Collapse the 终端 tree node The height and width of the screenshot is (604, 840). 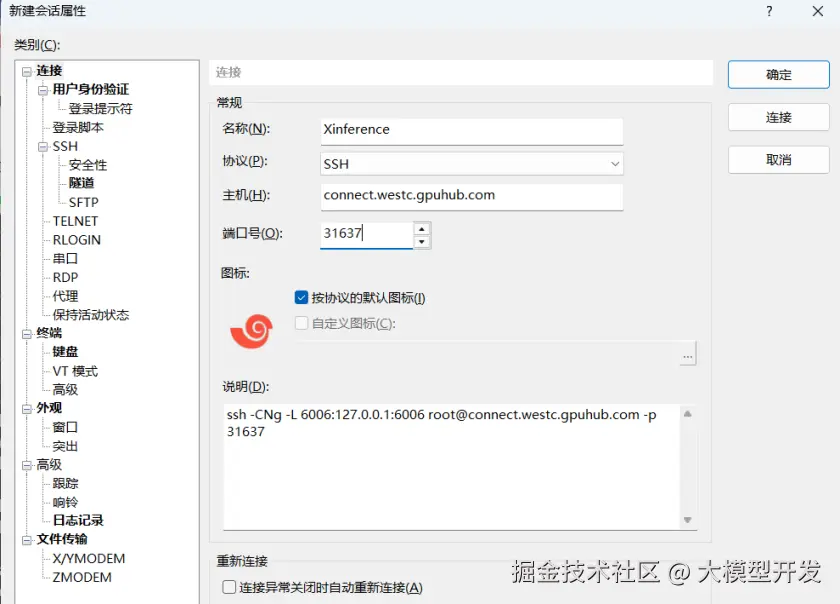click(26, 334)
